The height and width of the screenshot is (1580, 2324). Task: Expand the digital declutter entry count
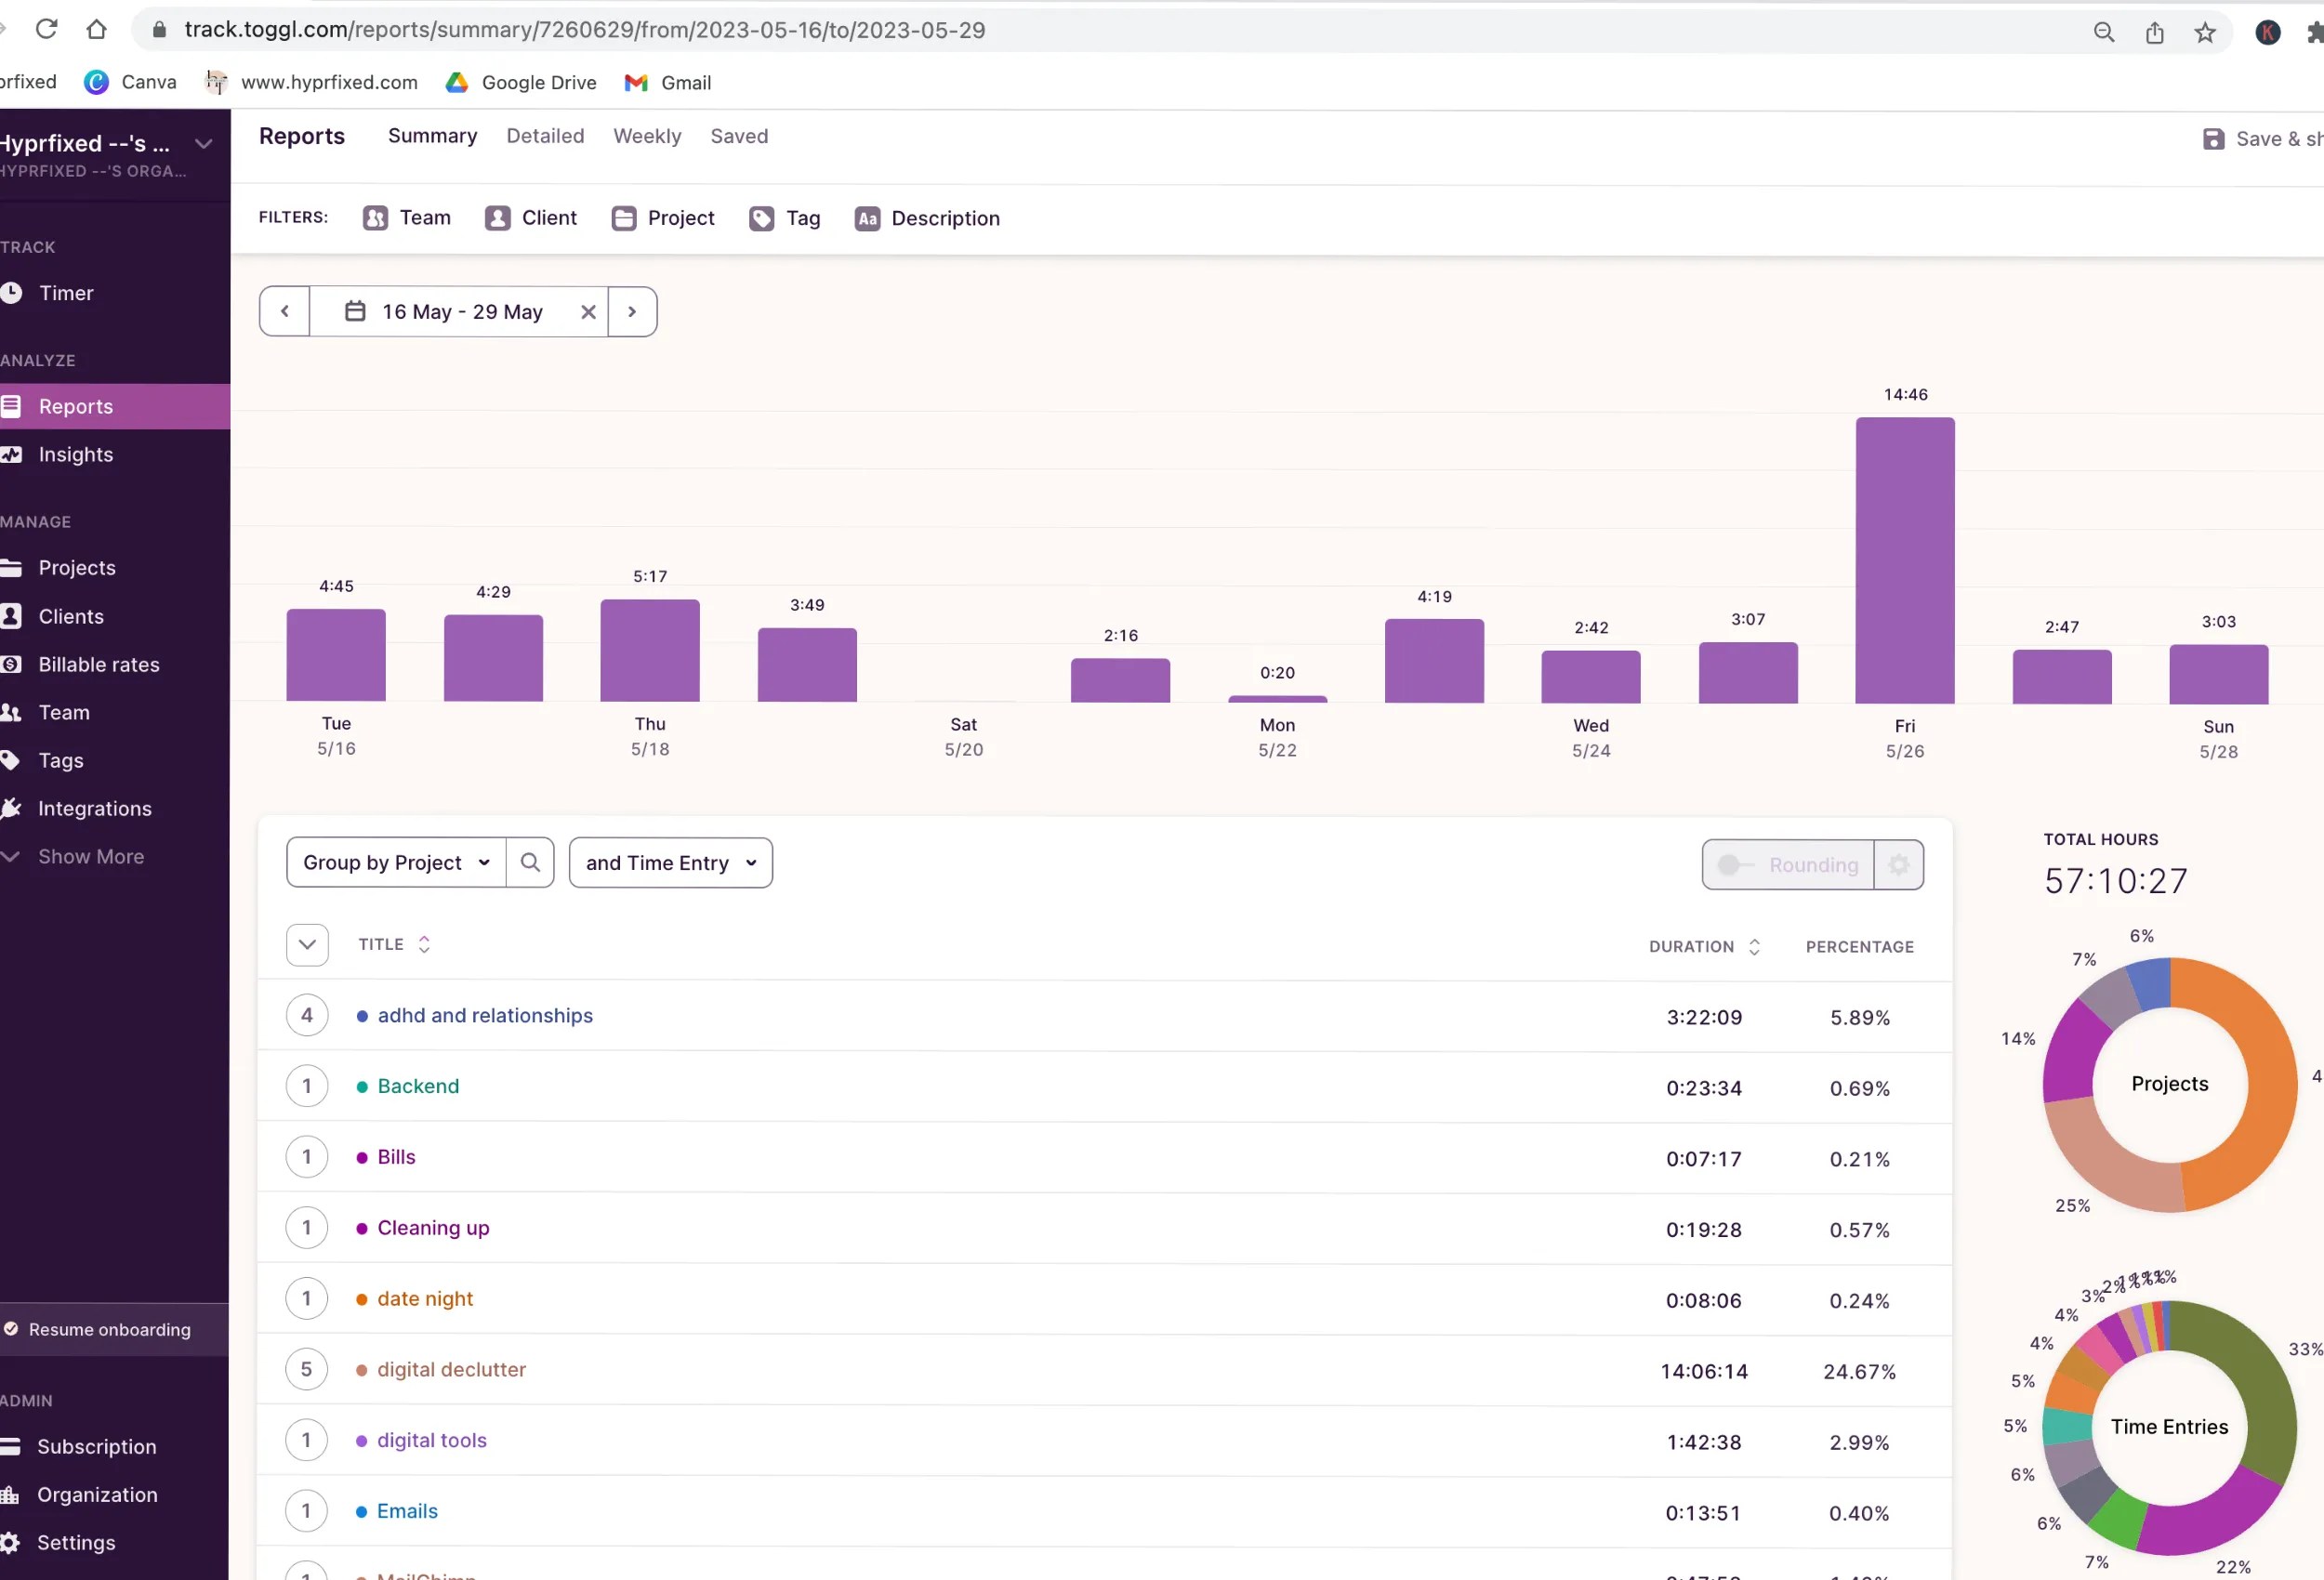coord(306,1369)
